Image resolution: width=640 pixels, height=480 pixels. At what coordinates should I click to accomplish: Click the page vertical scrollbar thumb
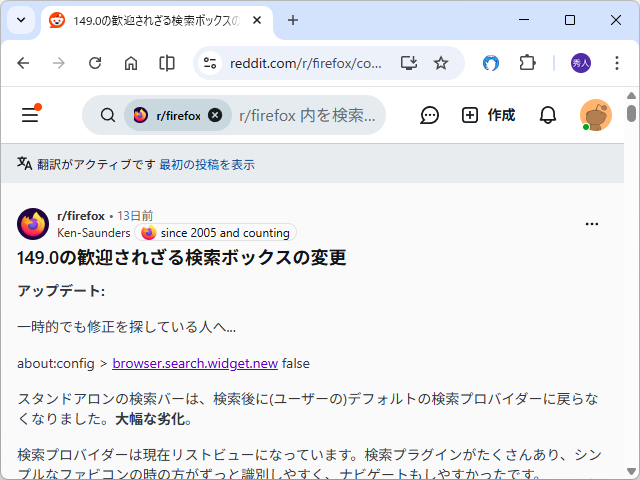pyautogui.click(x=631, y=113)
